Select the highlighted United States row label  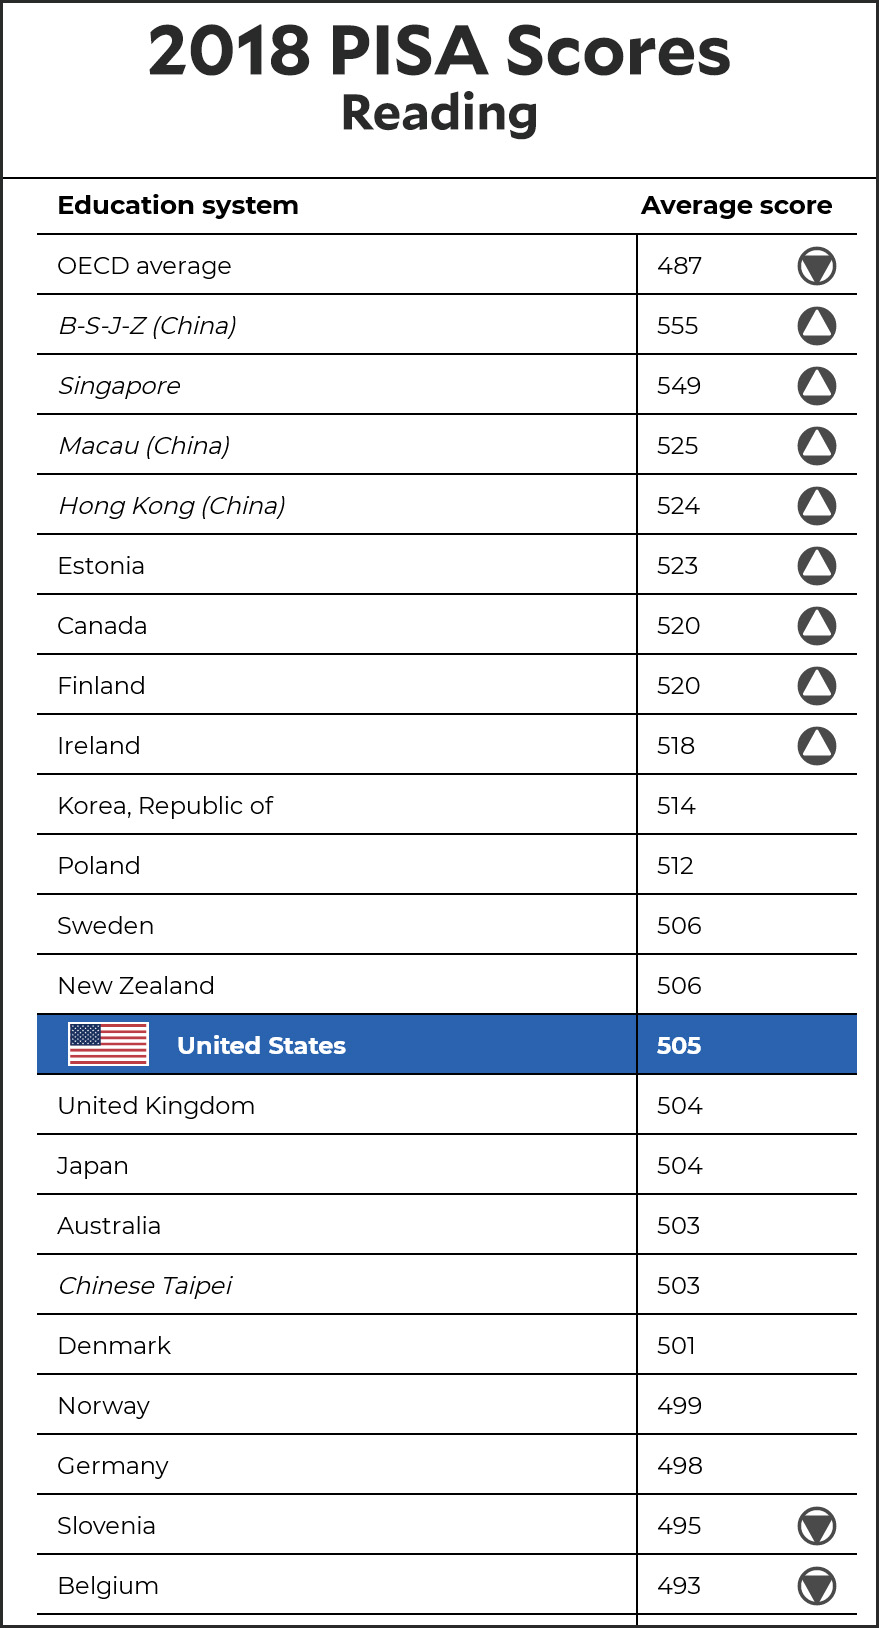261,1045
